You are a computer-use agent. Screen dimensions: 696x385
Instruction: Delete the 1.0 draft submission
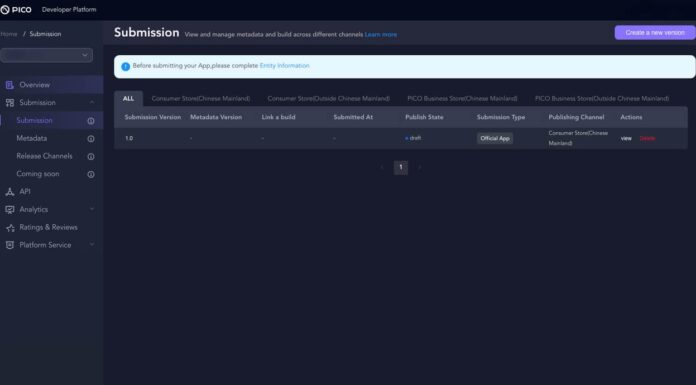pyautogui.click(x=647, y=139)
